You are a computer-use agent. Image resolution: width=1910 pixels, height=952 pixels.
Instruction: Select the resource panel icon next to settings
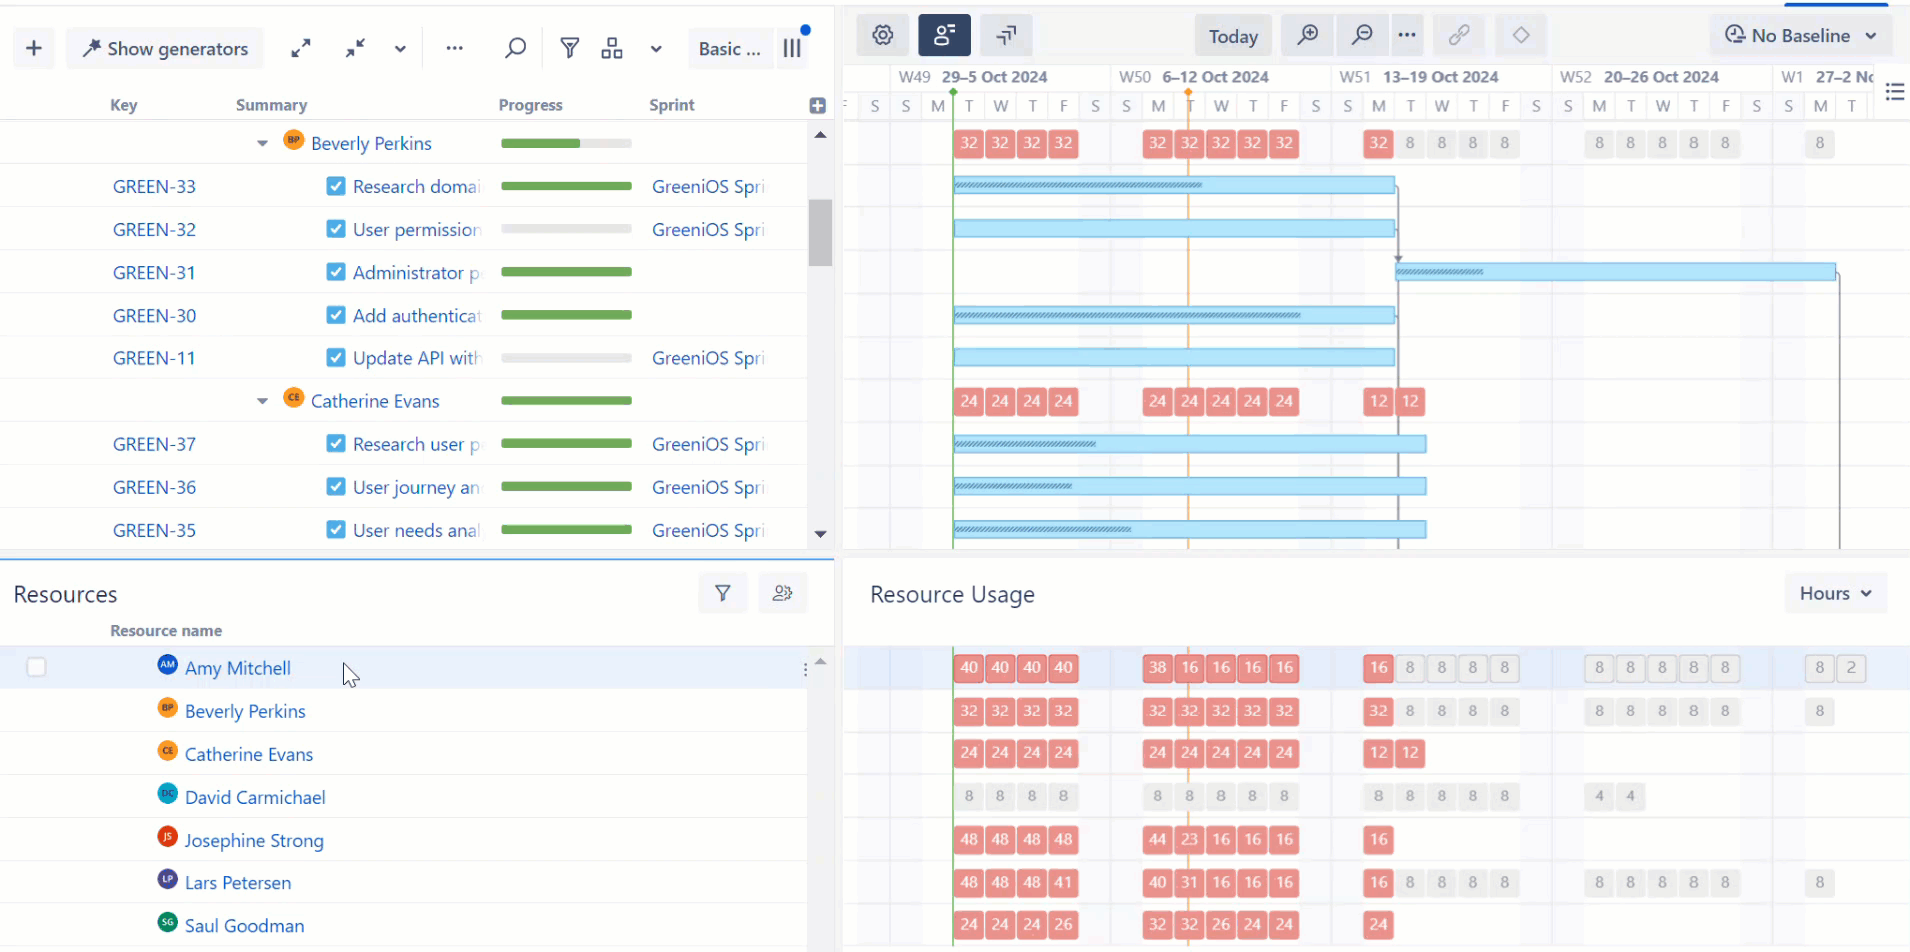[943, 35]
